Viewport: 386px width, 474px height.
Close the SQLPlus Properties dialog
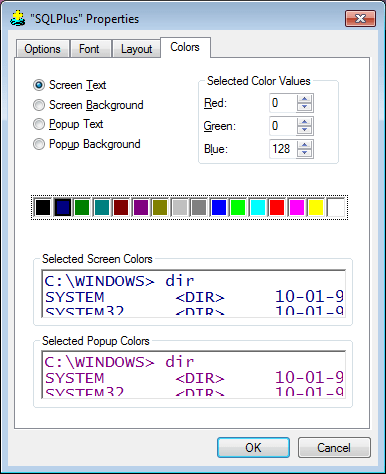click(360, 18)
